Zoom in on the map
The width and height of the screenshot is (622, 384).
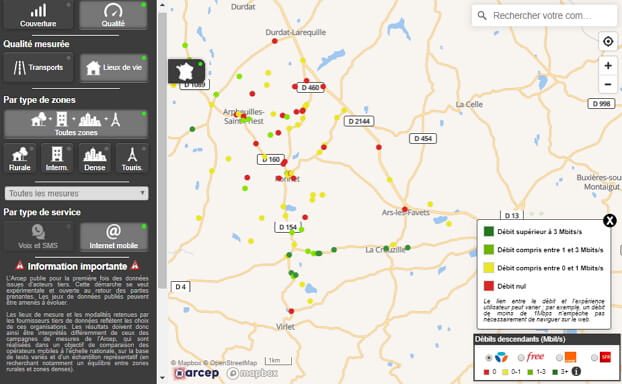pyautogui.click(x=608, y=65)
